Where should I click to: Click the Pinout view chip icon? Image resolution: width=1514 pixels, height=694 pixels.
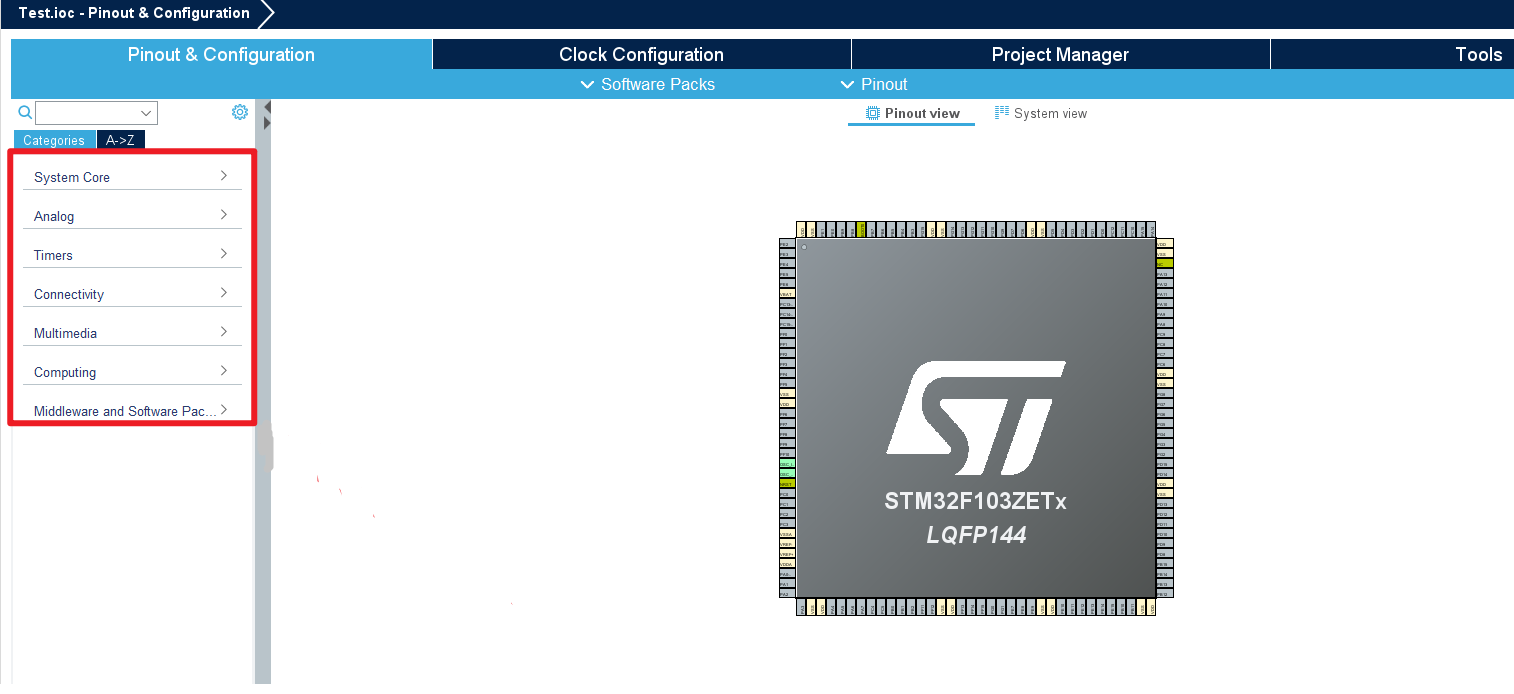click(x=873, y=113)
